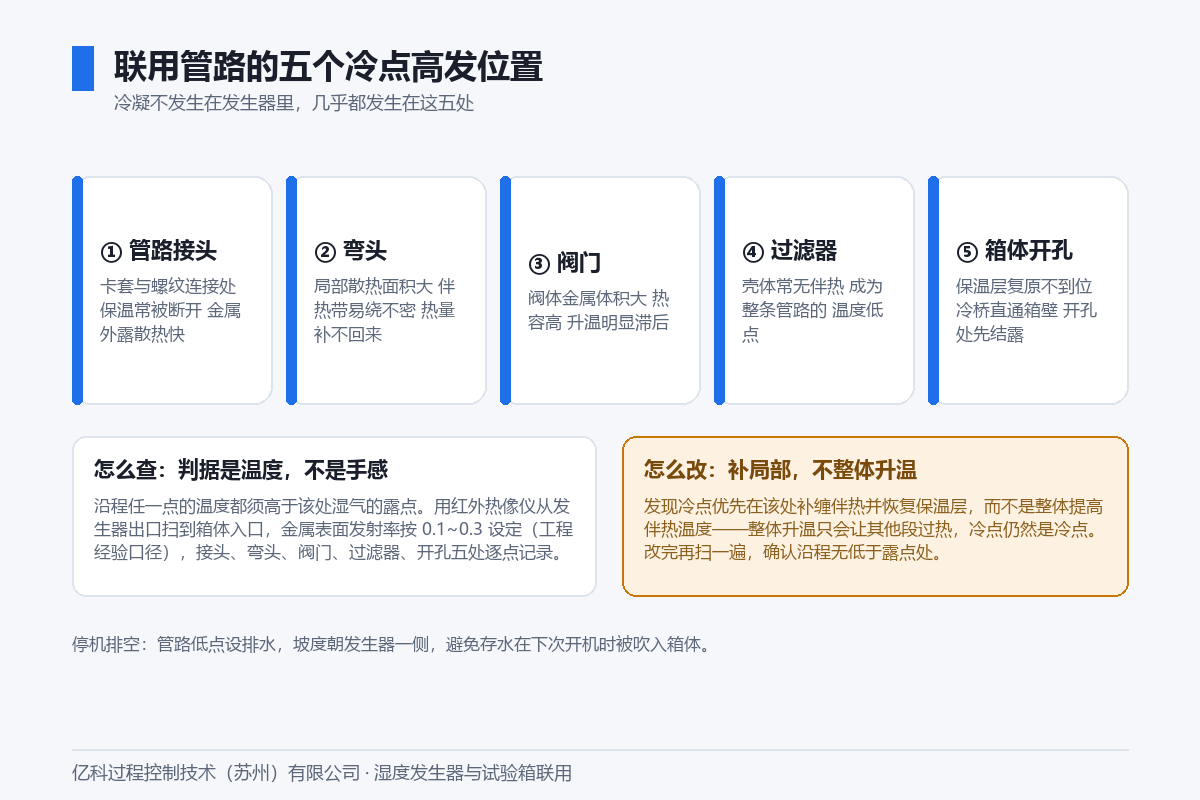Select the paragraph starting 发现冷点优先在该处

[875, 529]
